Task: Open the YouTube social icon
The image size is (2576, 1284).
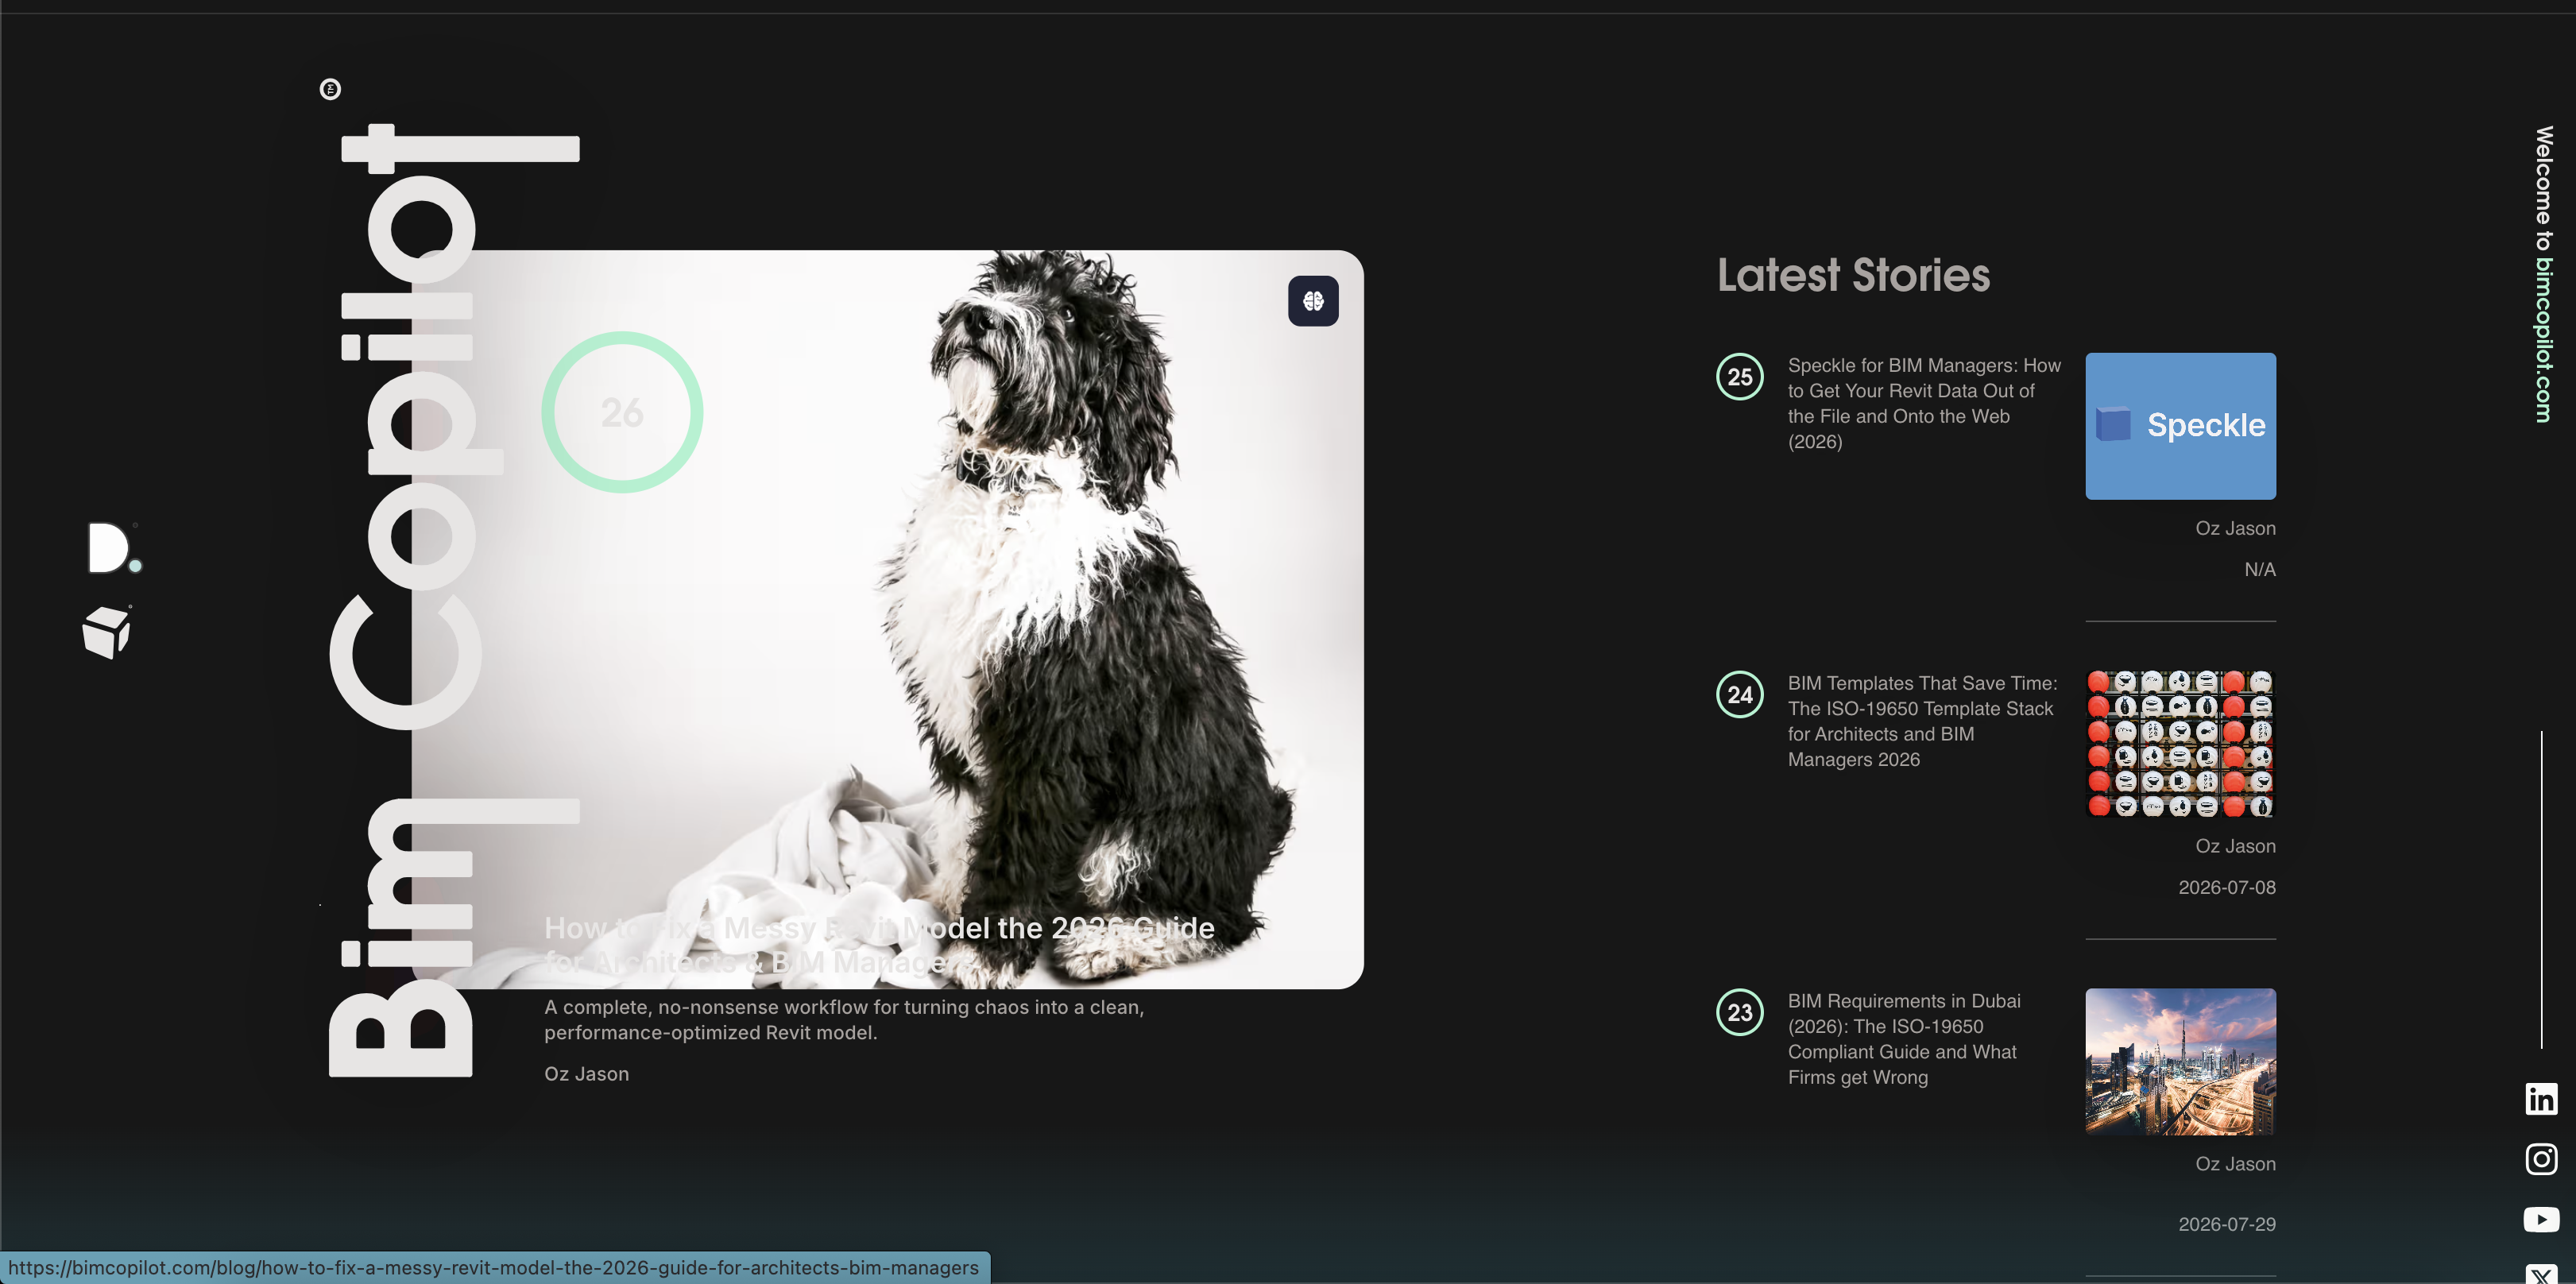Action: click(x=2541, y=1220)
